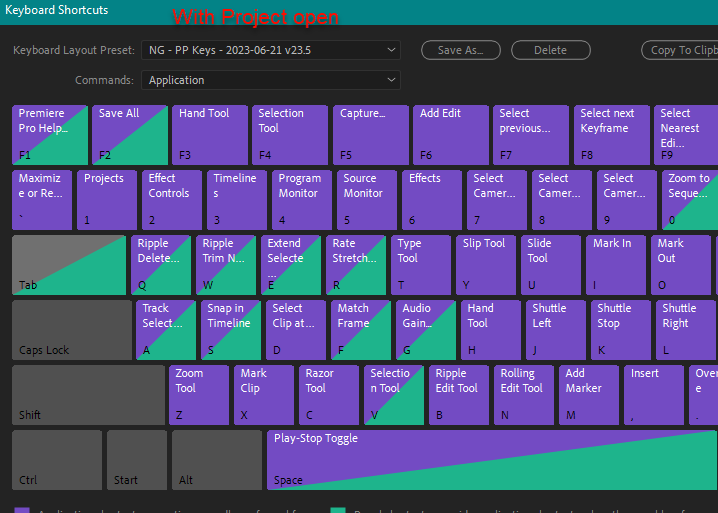Viewport: 718px width, 513px height.
Task: Click the 7 key Select Camera
Action: (497, 200)
